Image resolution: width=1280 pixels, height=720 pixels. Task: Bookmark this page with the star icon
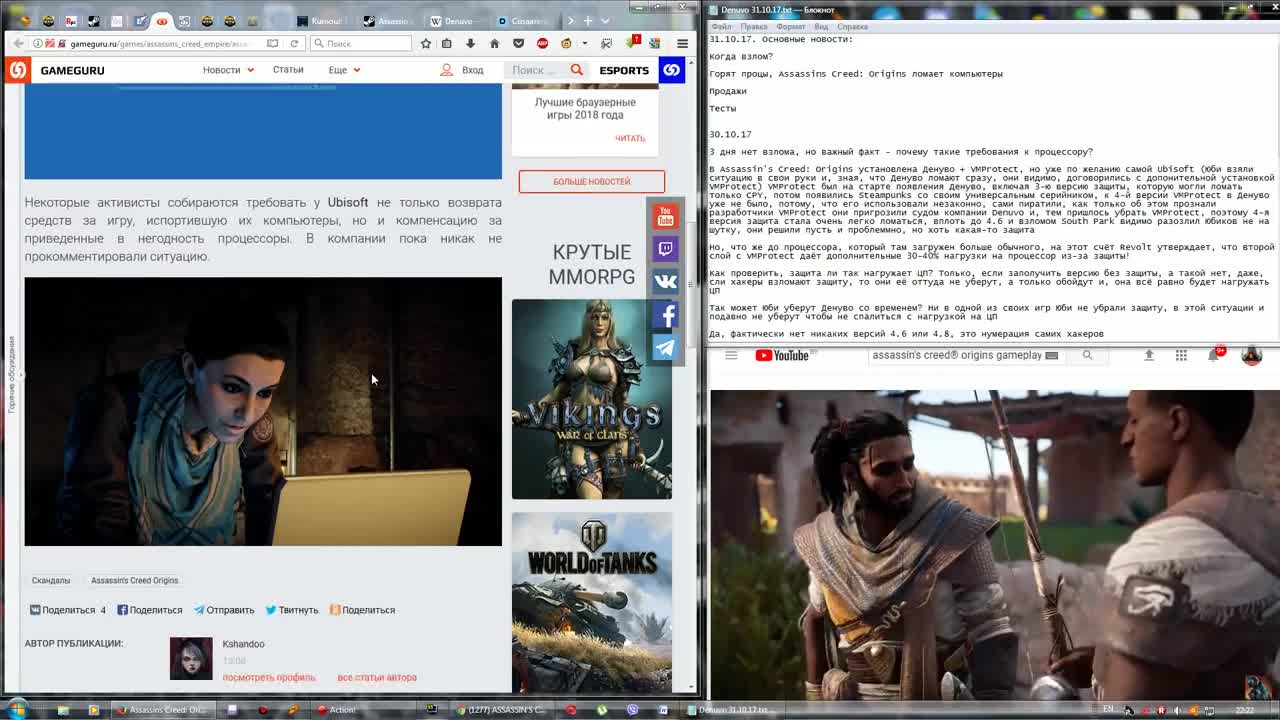point(426,44)
